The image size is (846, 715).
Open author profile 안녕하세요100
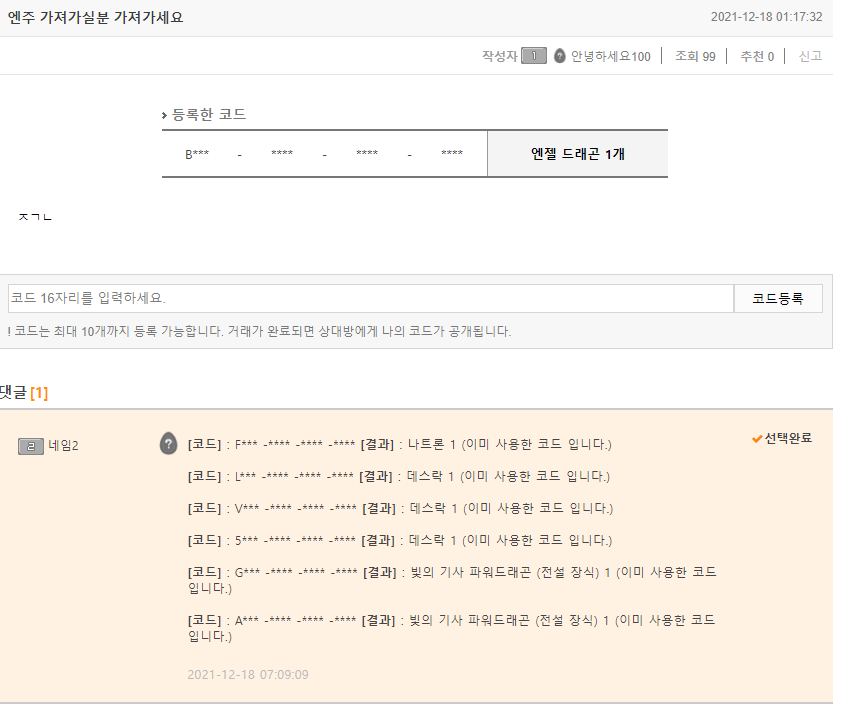pos(610,56)
